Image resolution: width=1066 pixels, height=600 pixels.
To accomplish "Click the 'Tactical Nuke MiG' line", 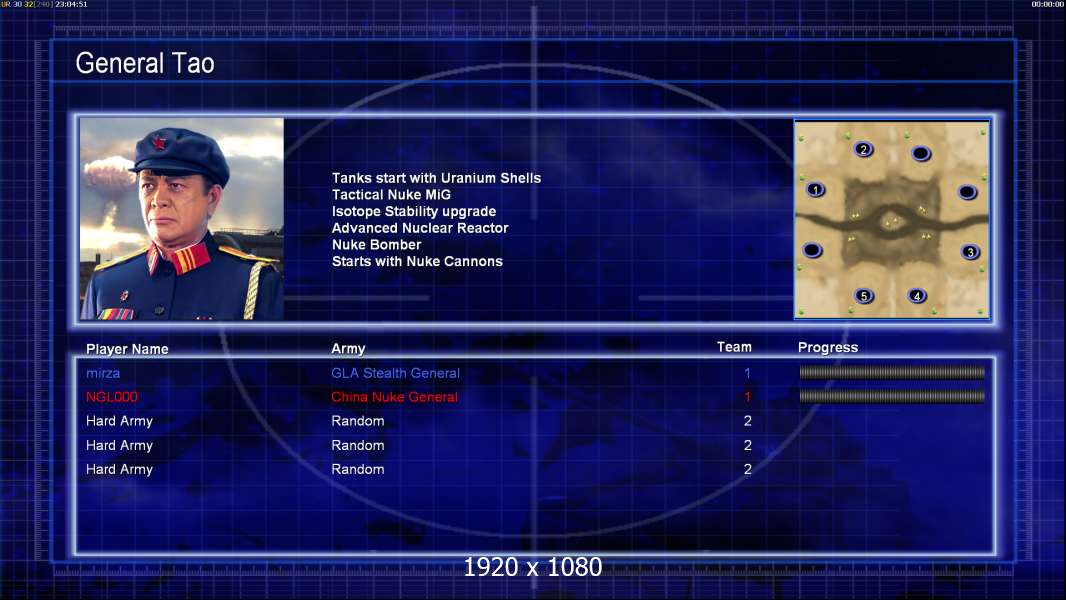I will point(391,194).
